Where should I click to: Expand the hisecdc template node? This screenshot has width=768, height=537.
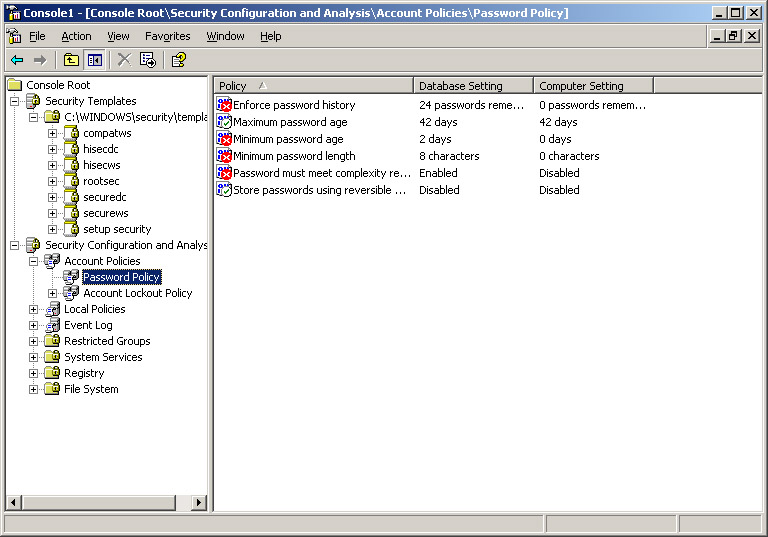(53, 149)
